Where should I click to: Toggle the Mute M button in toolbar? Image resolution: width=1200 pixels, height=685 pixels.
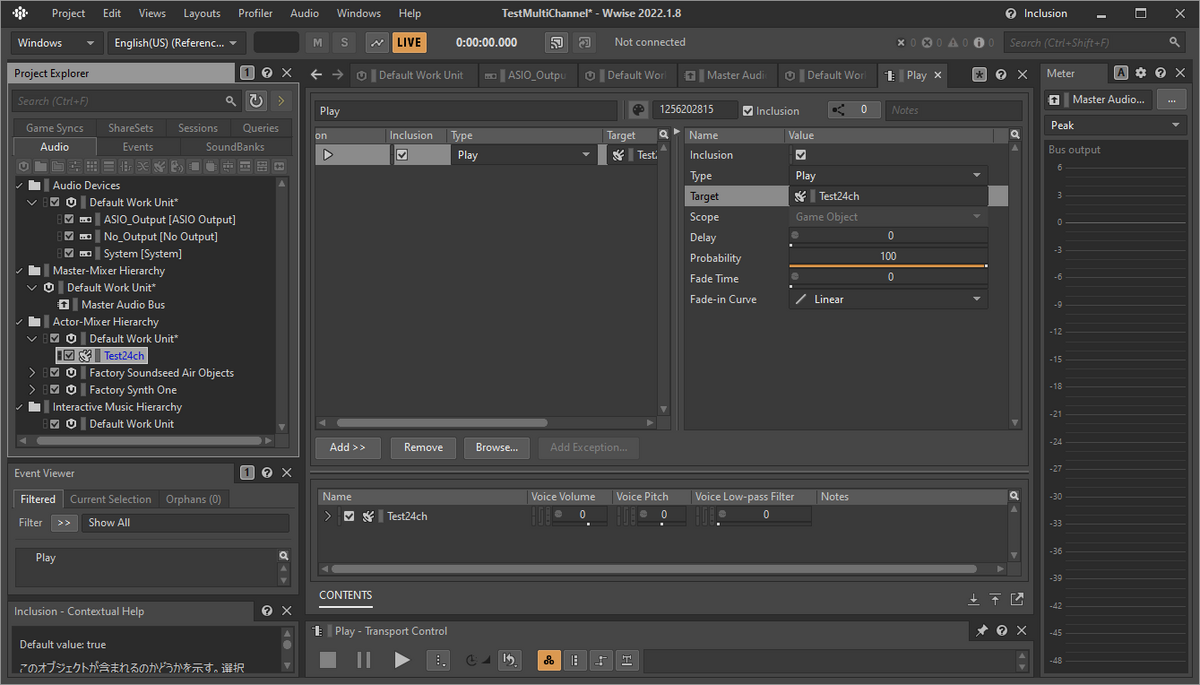coord(318,42)
